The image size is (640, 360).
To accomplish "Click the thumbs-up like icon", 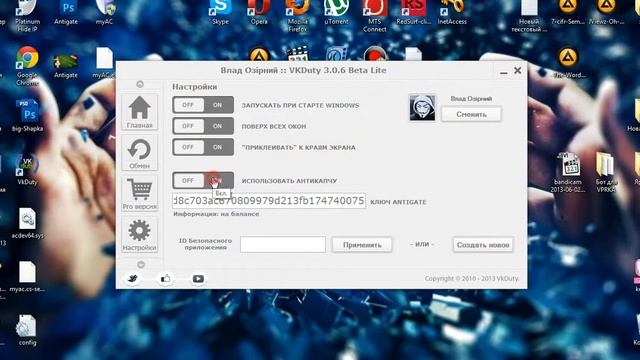I will pos(165,279).
